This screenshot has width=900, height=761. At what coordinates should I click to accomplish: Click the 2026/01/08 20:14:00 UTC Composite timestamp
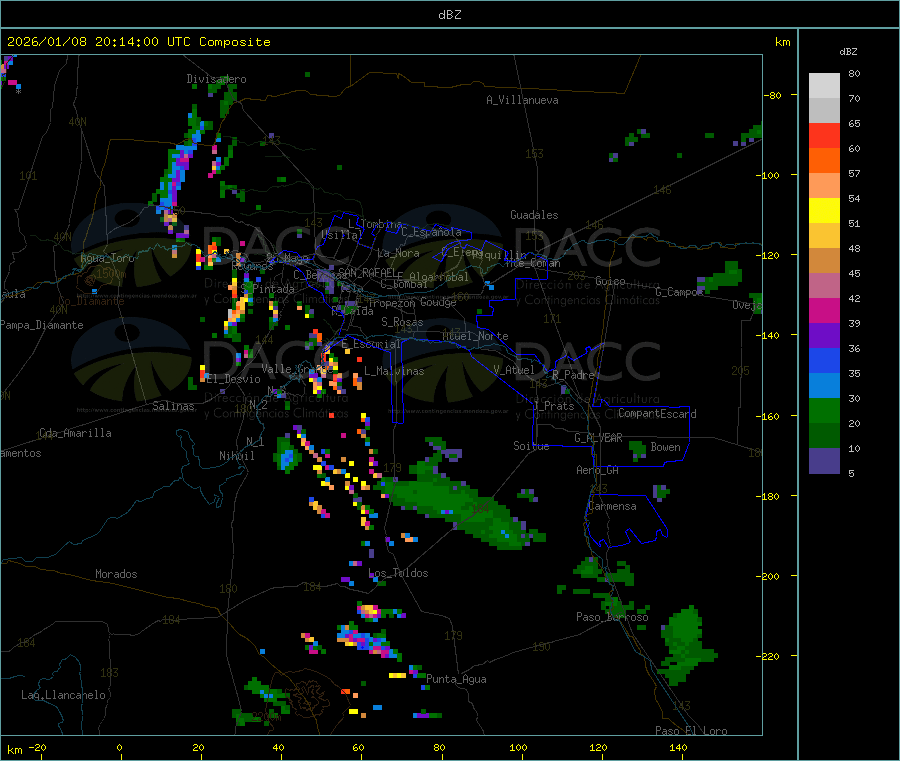[138, 42]
